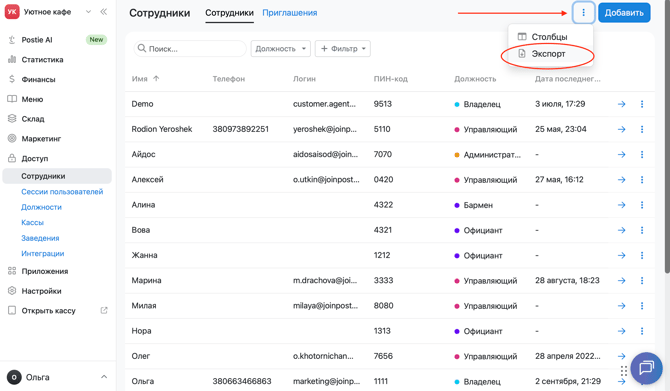Collapse the sidebar with double chevron icon
Viewport: 670px width, 391px height.
click(103, 12)
